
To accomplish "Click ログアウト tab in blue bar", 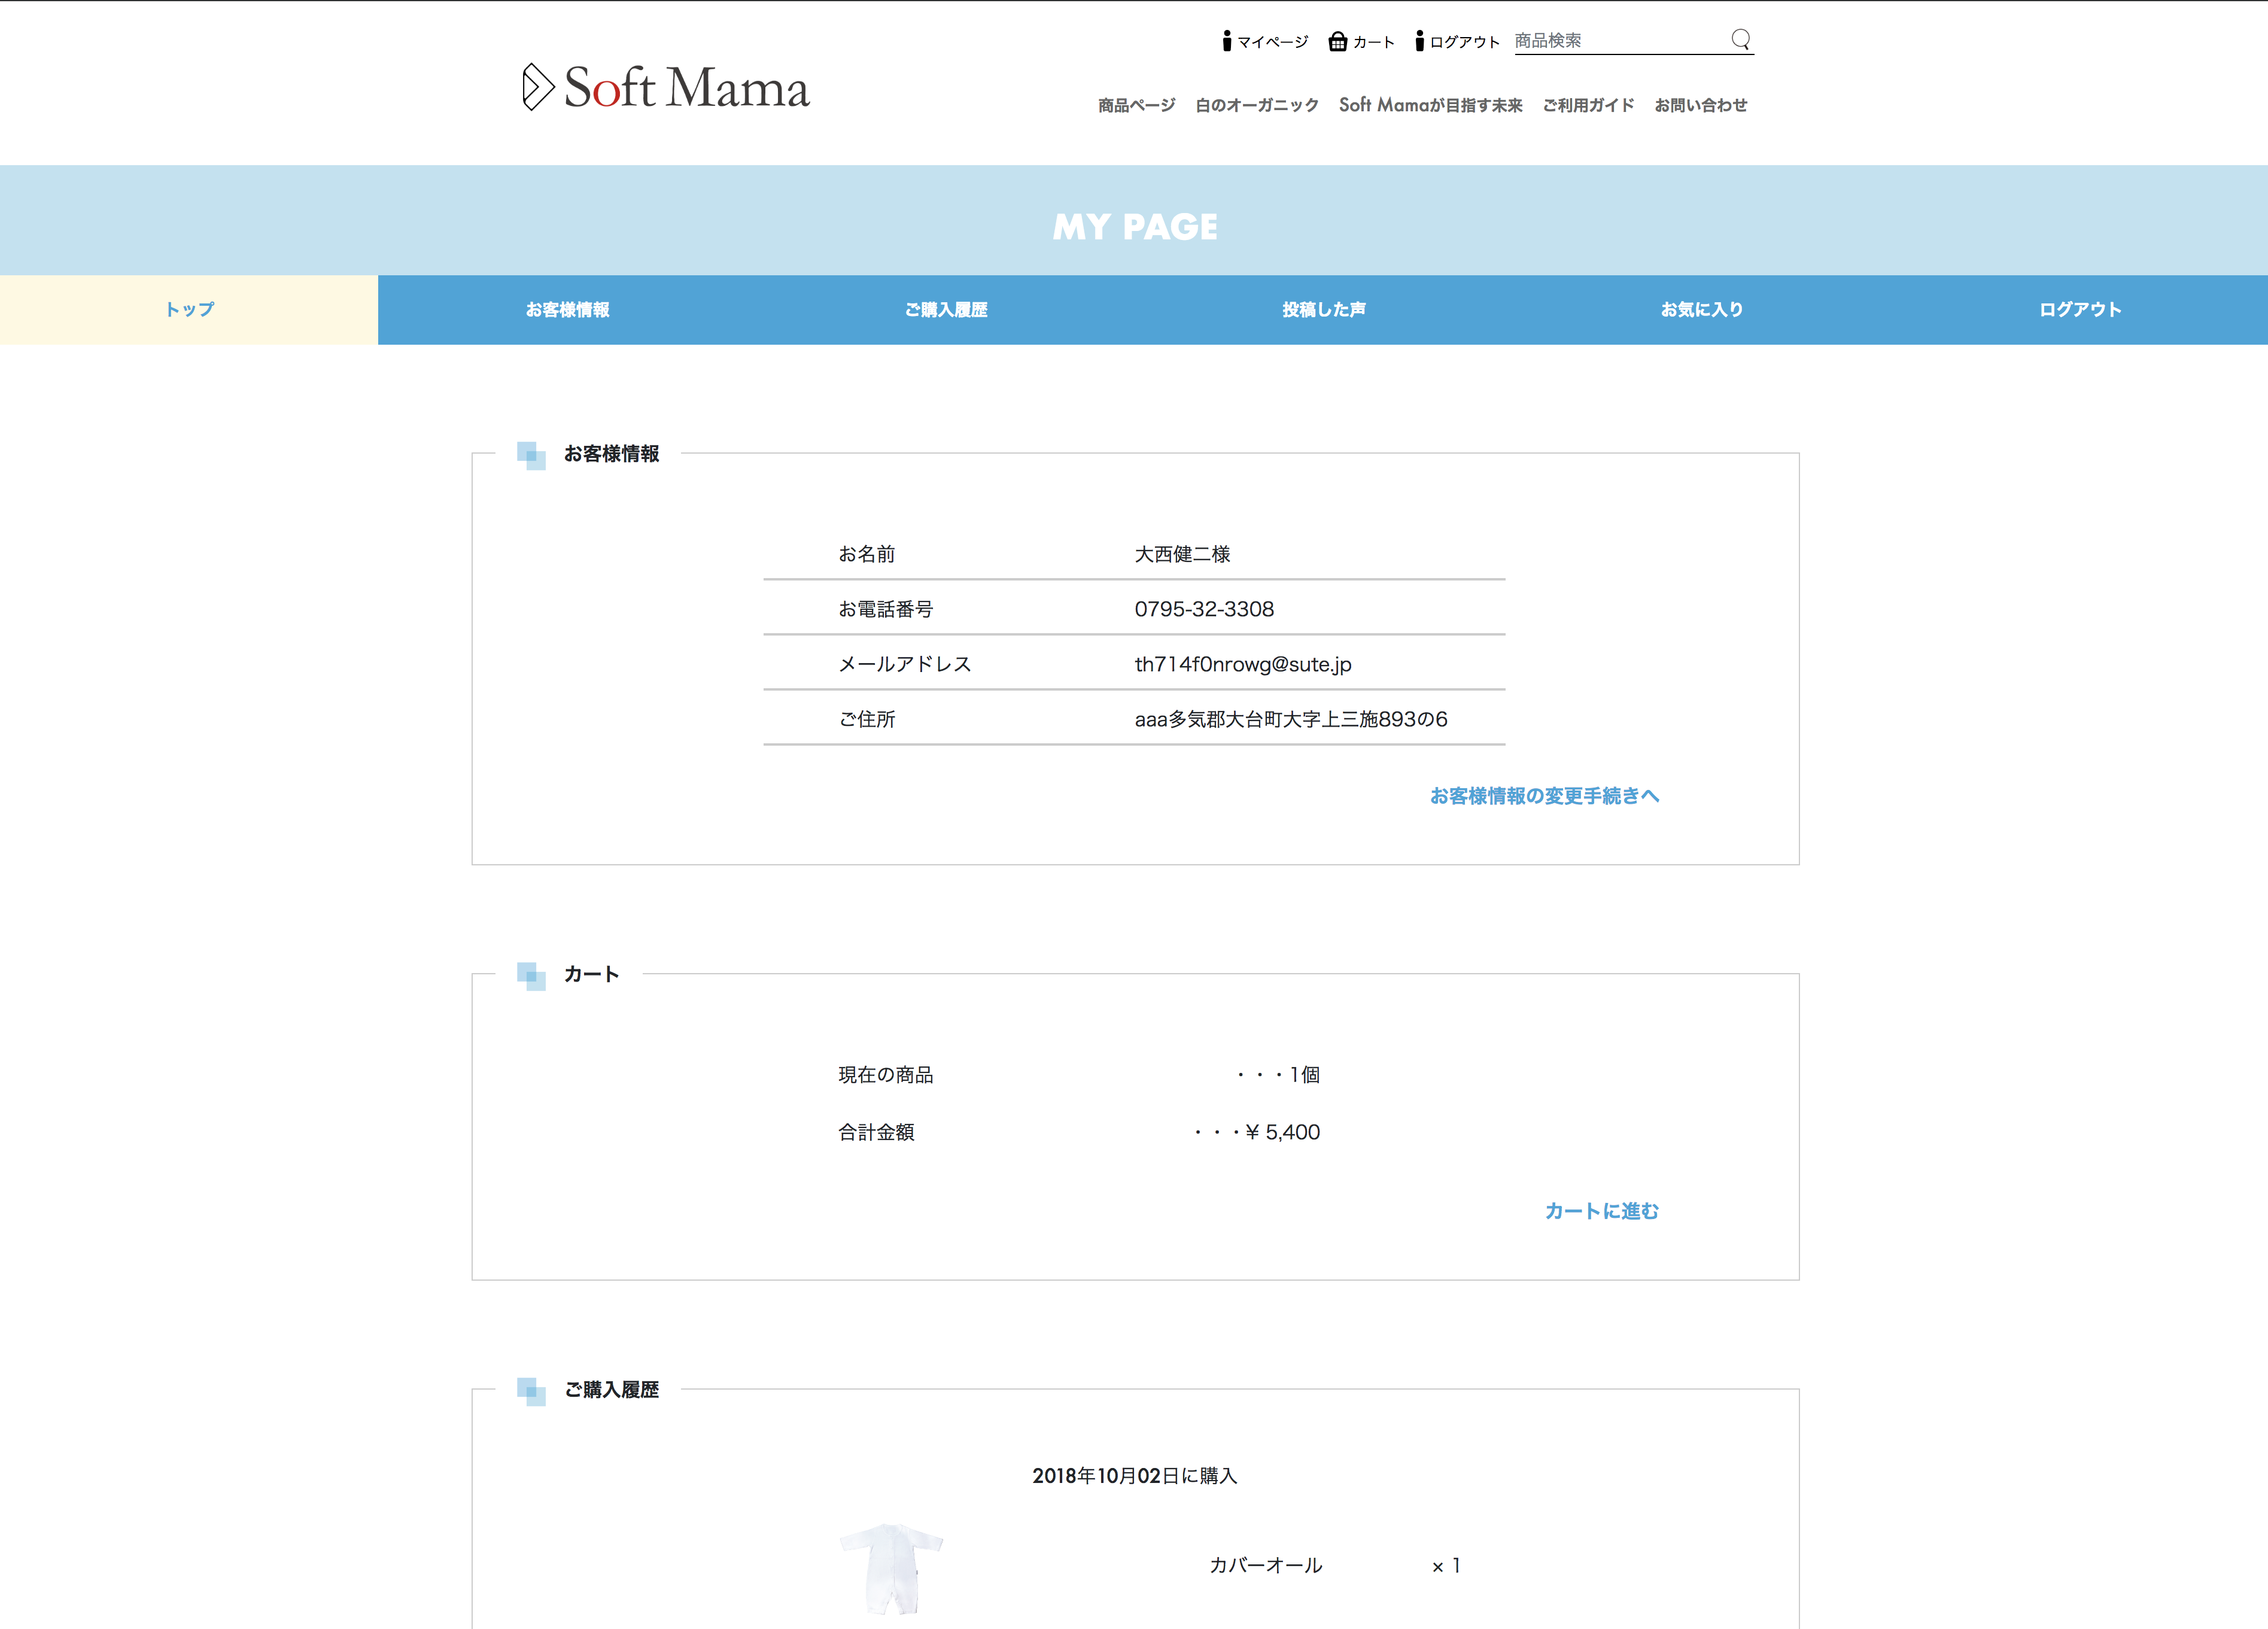I will (2079, 310).
